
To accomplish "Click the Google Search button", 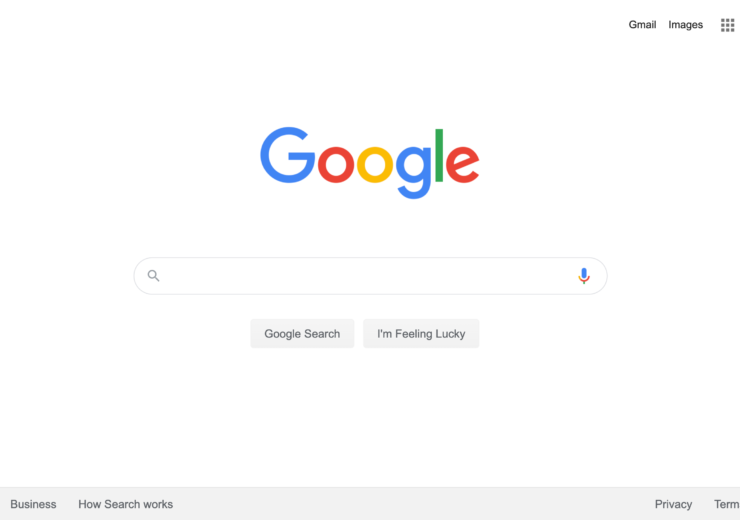I will 302,334.
